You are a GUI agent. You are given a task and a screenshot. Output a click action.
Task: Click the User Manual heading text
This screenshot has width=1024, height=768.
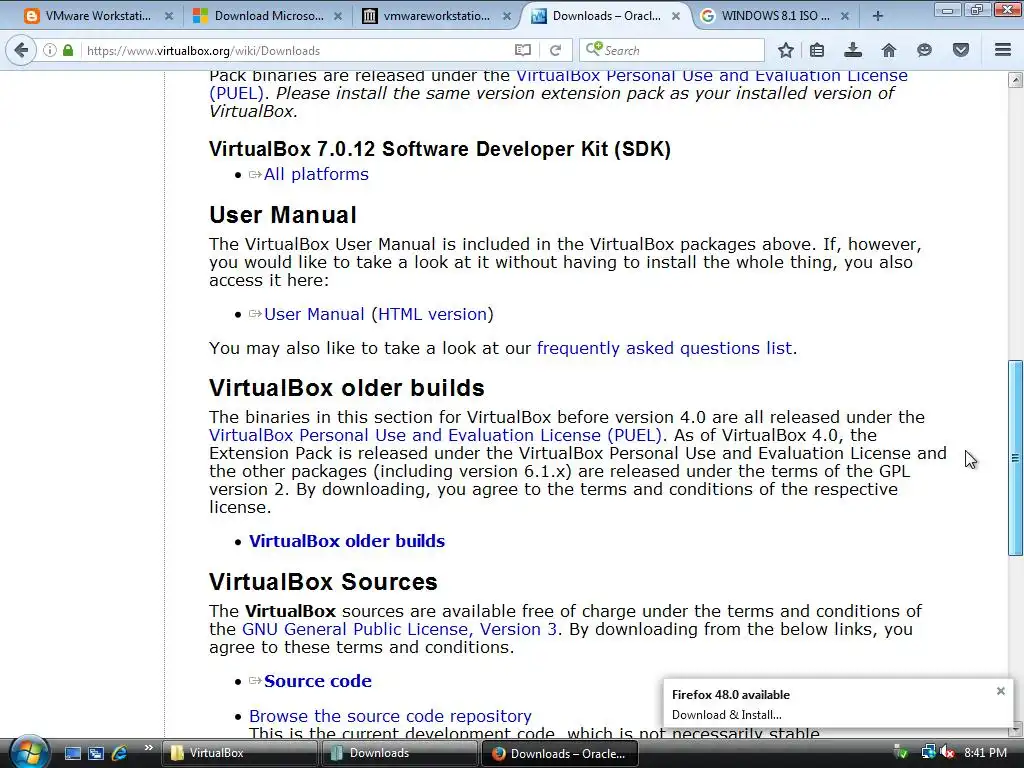click(x=283, y=215)
